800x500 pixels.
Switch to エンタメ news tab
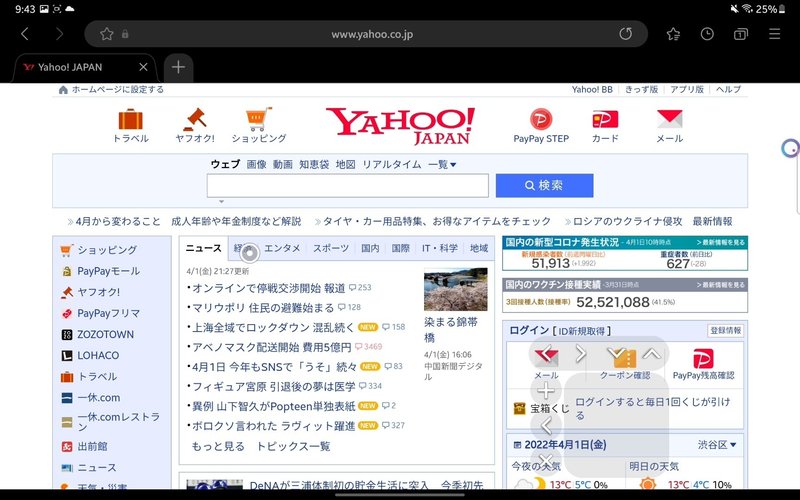(x=282, y=248)
